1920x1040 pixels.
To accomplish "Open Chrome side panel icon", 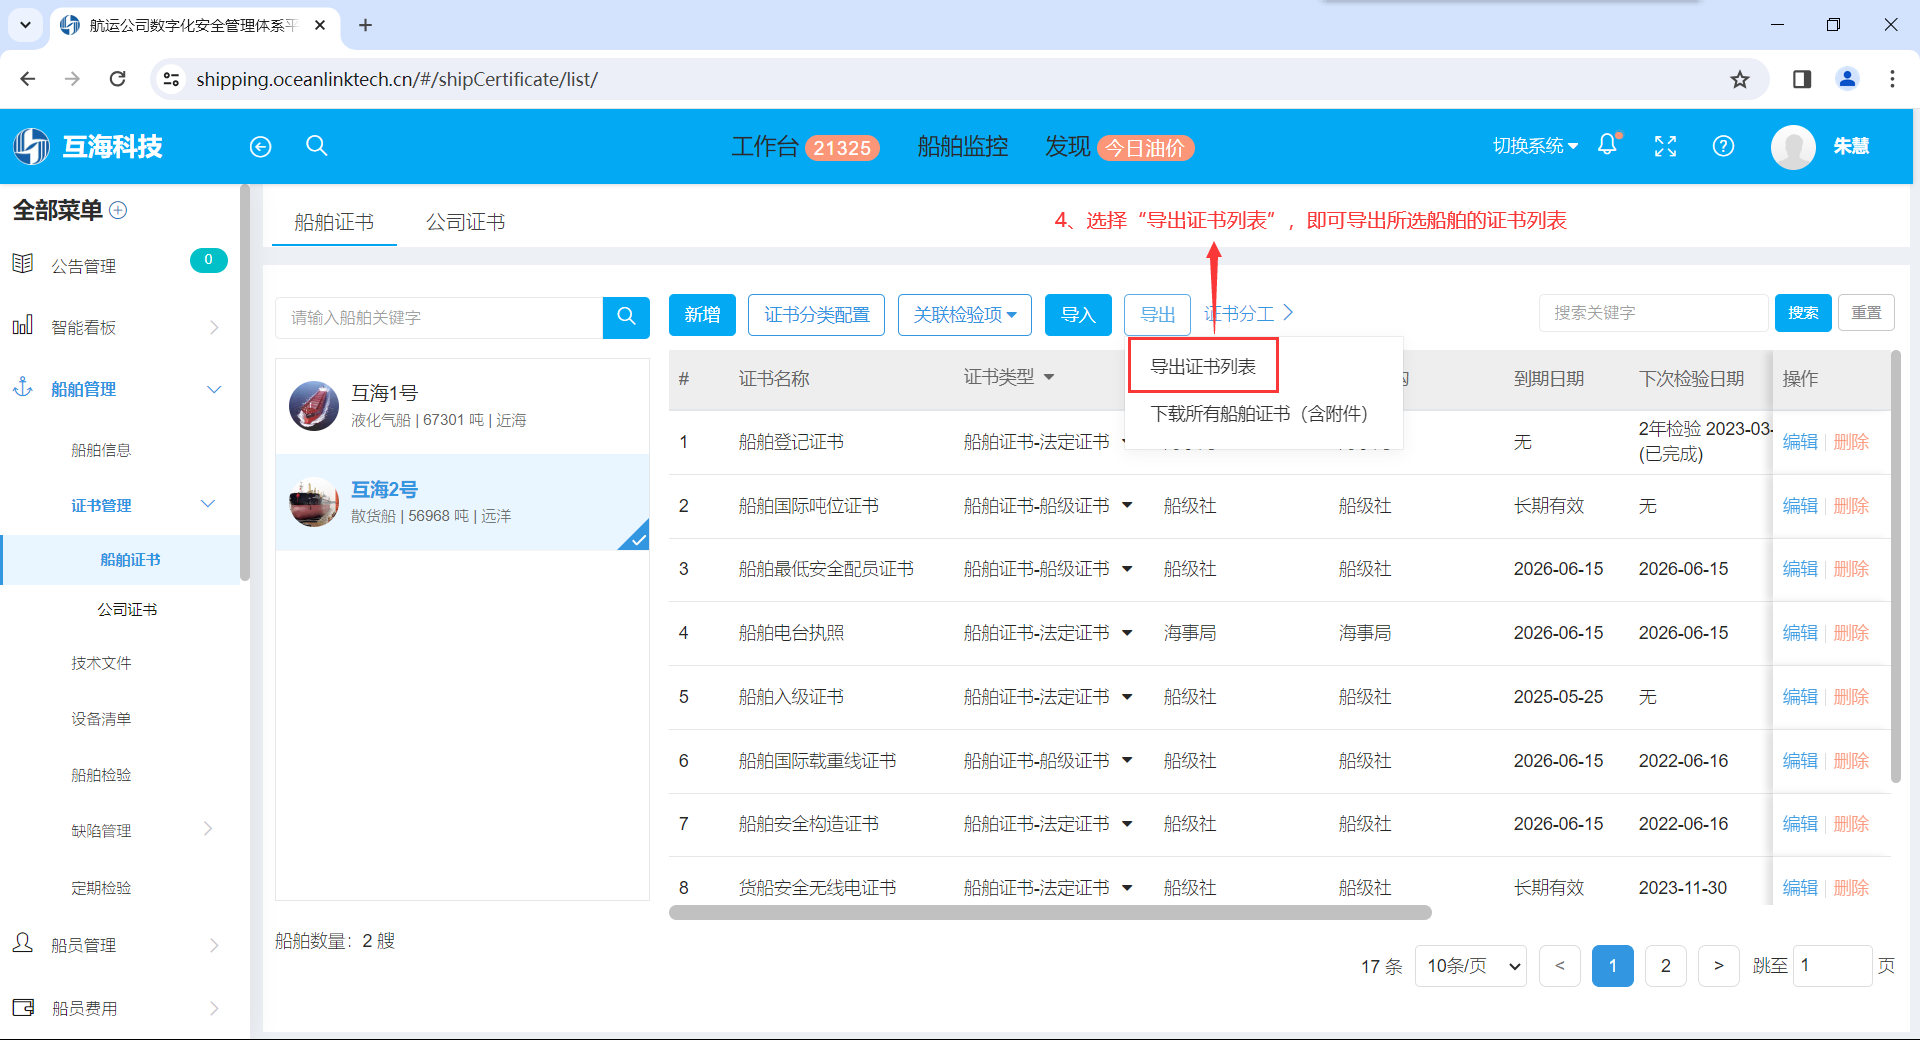I will tap(1802, 79).
